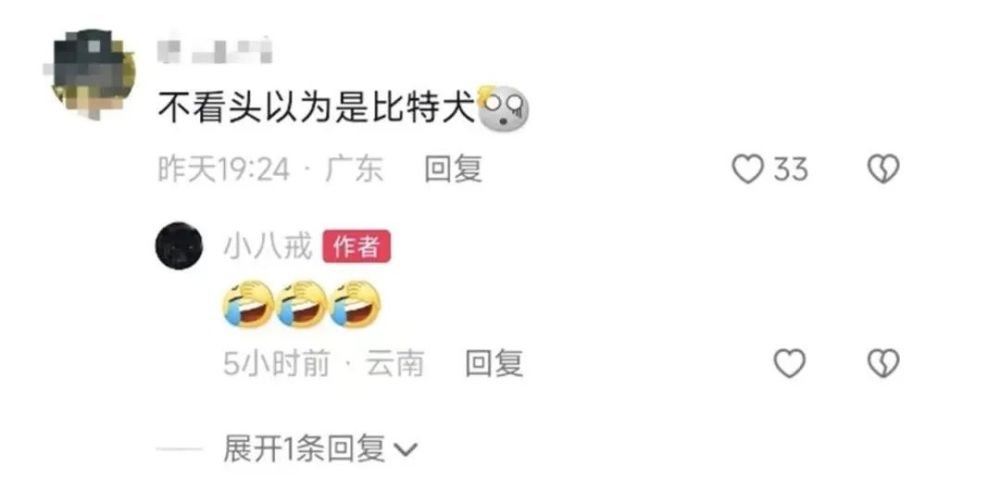Open the 小八戒 username link

click(267, 247)
